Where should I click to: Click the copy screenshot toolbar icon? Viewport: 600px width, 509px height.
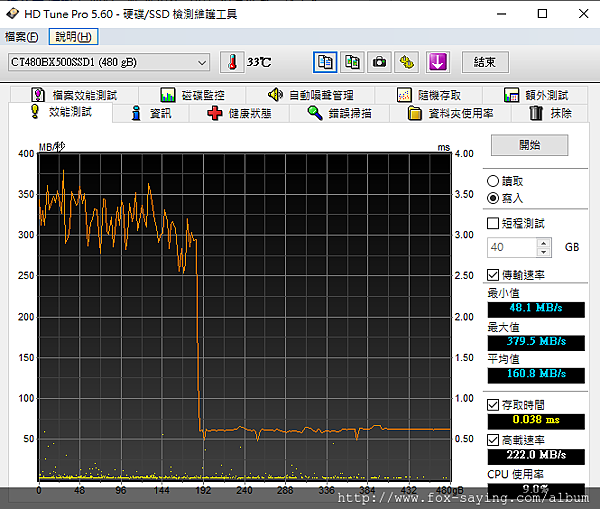(352, 62)
